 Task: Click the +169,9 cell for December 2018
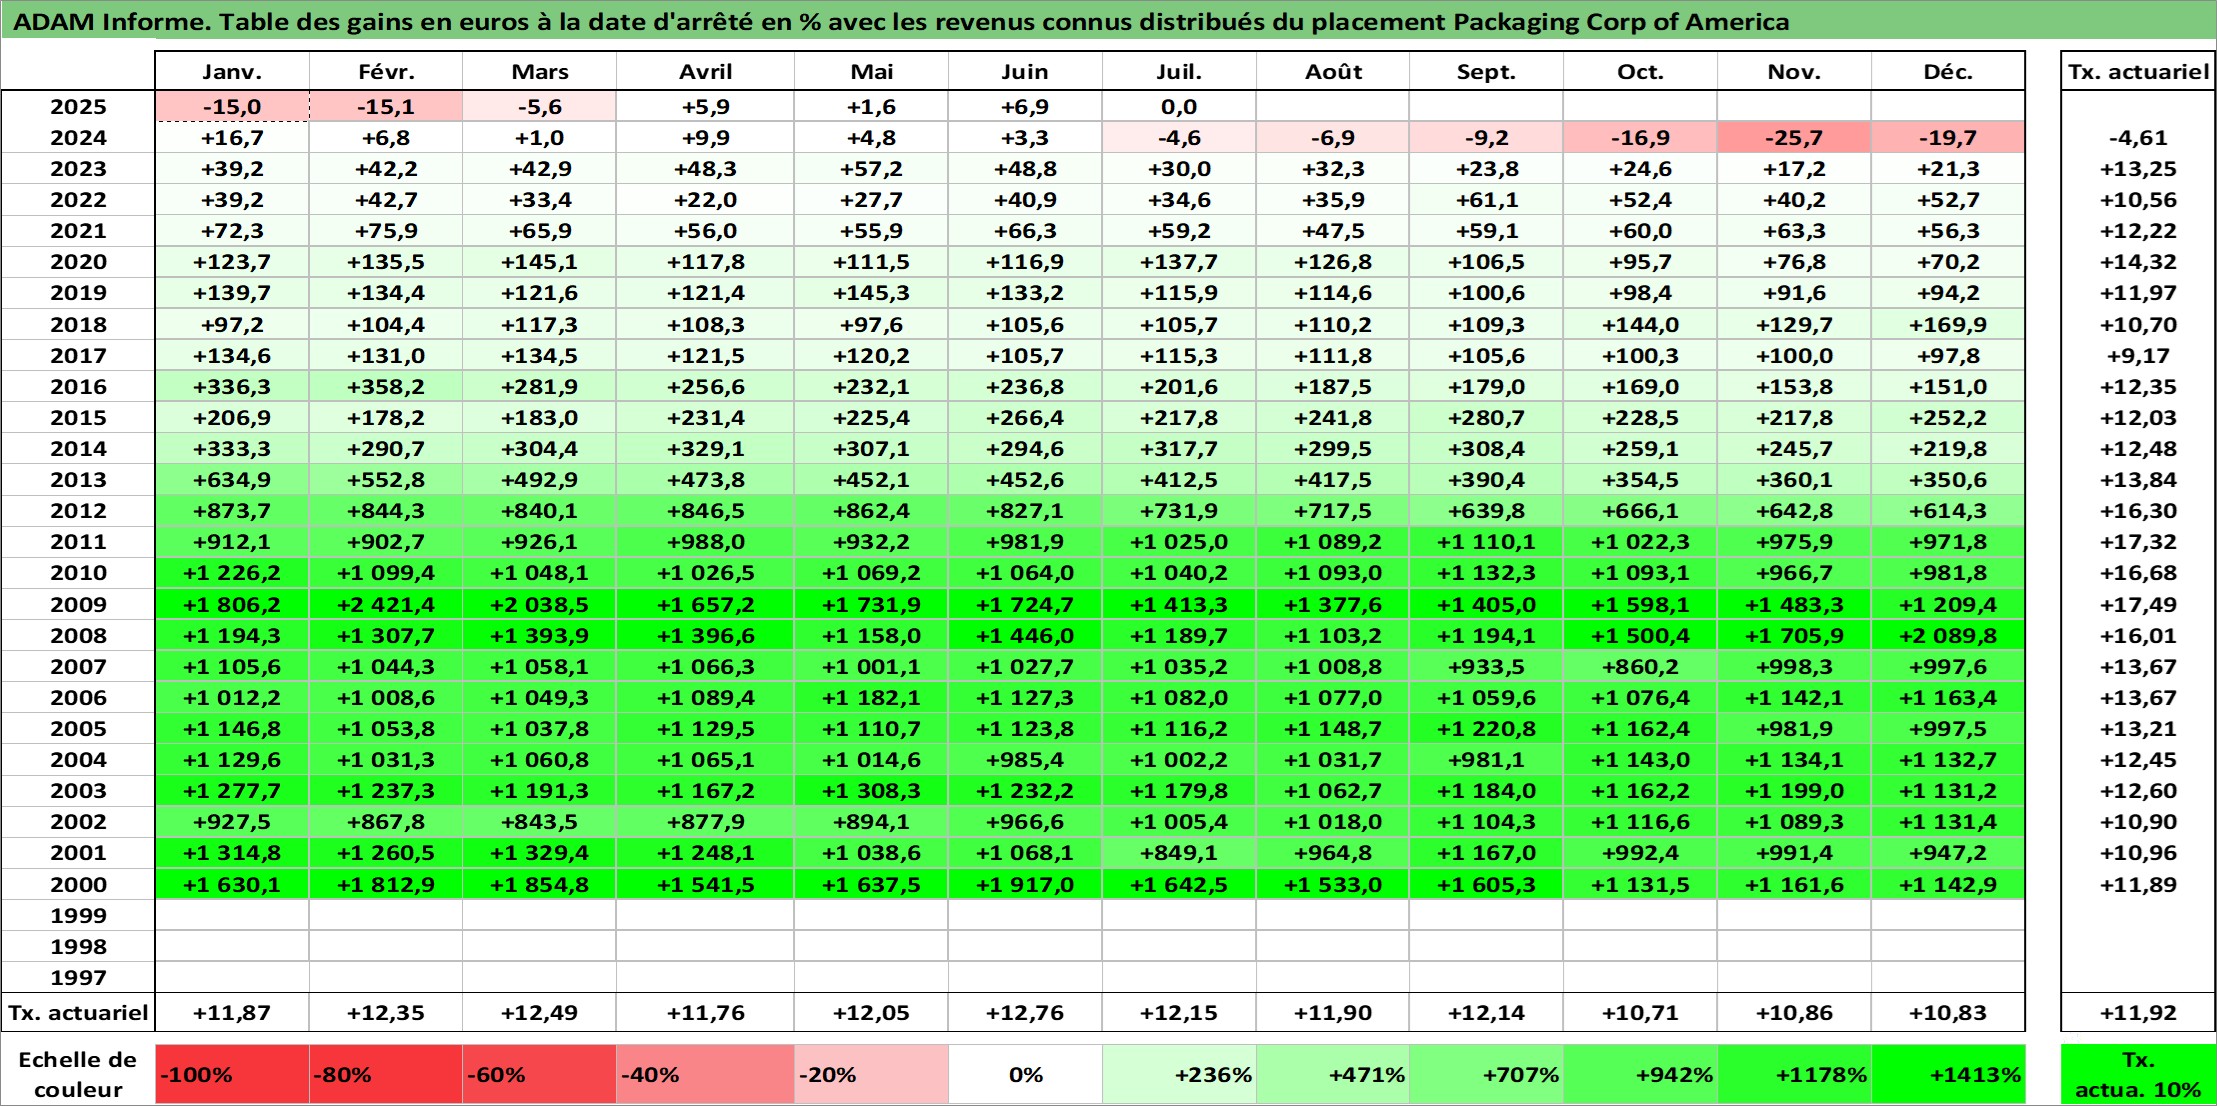[x=1948, y=325]
